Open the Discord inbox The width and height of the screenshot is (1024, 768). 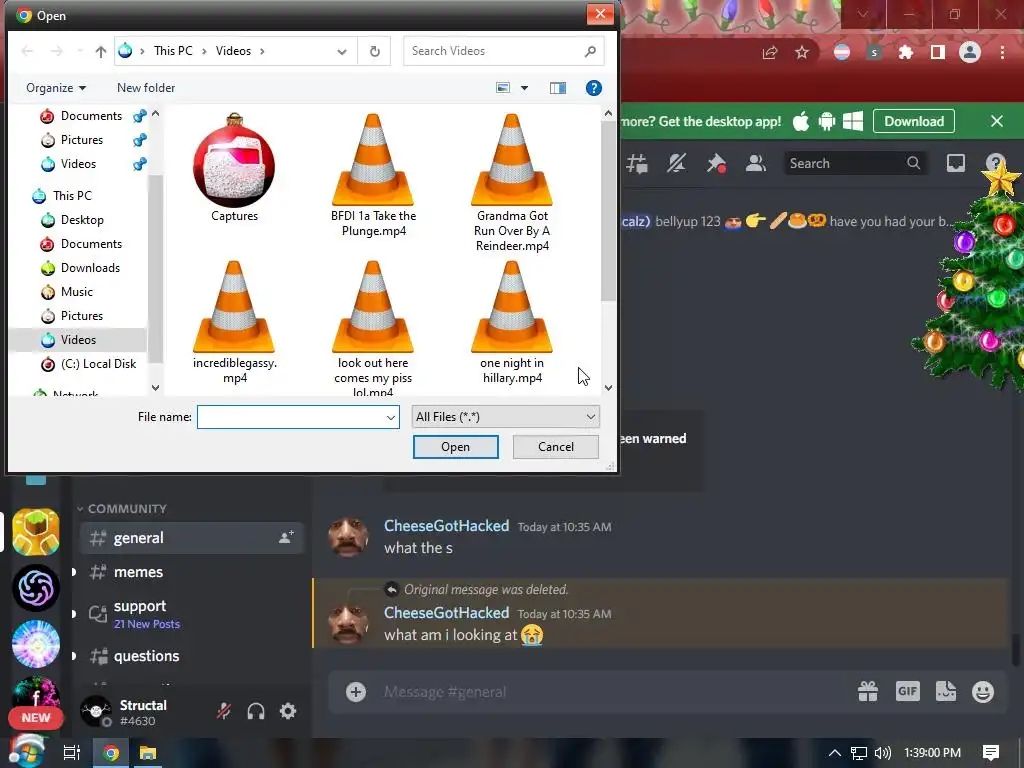pyautogui.click(x=956, y=163)
